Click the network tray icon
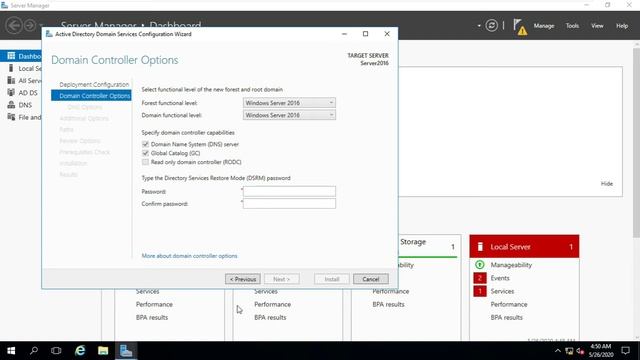The image size is (640, 360). click(x=569, y=351)
